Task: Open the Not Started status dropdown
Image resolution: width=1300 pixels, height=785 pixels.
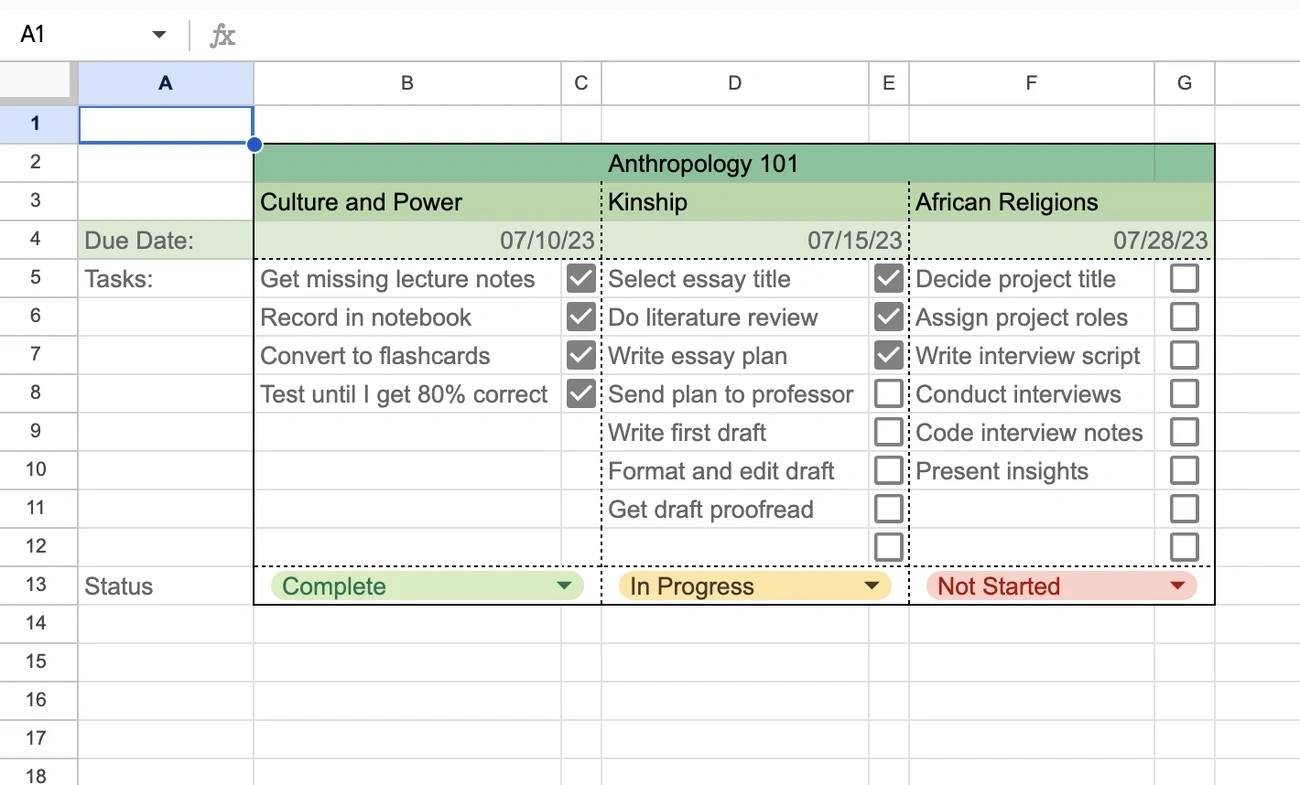Action: pos(1178,586)
